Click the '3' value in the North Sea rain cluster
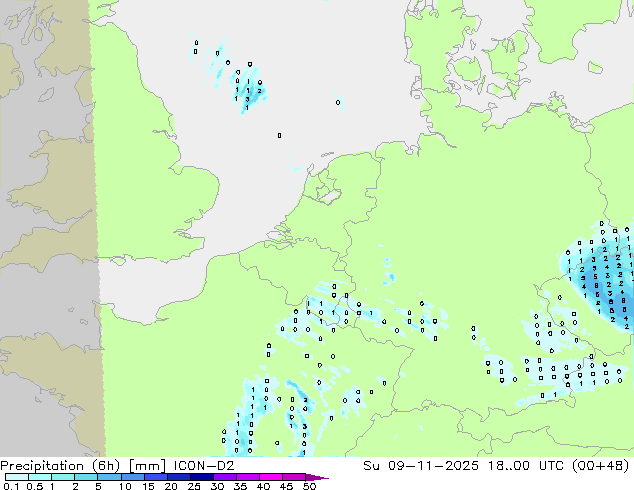Viewport: 634px width, 490px height. (x=247, y=99)
